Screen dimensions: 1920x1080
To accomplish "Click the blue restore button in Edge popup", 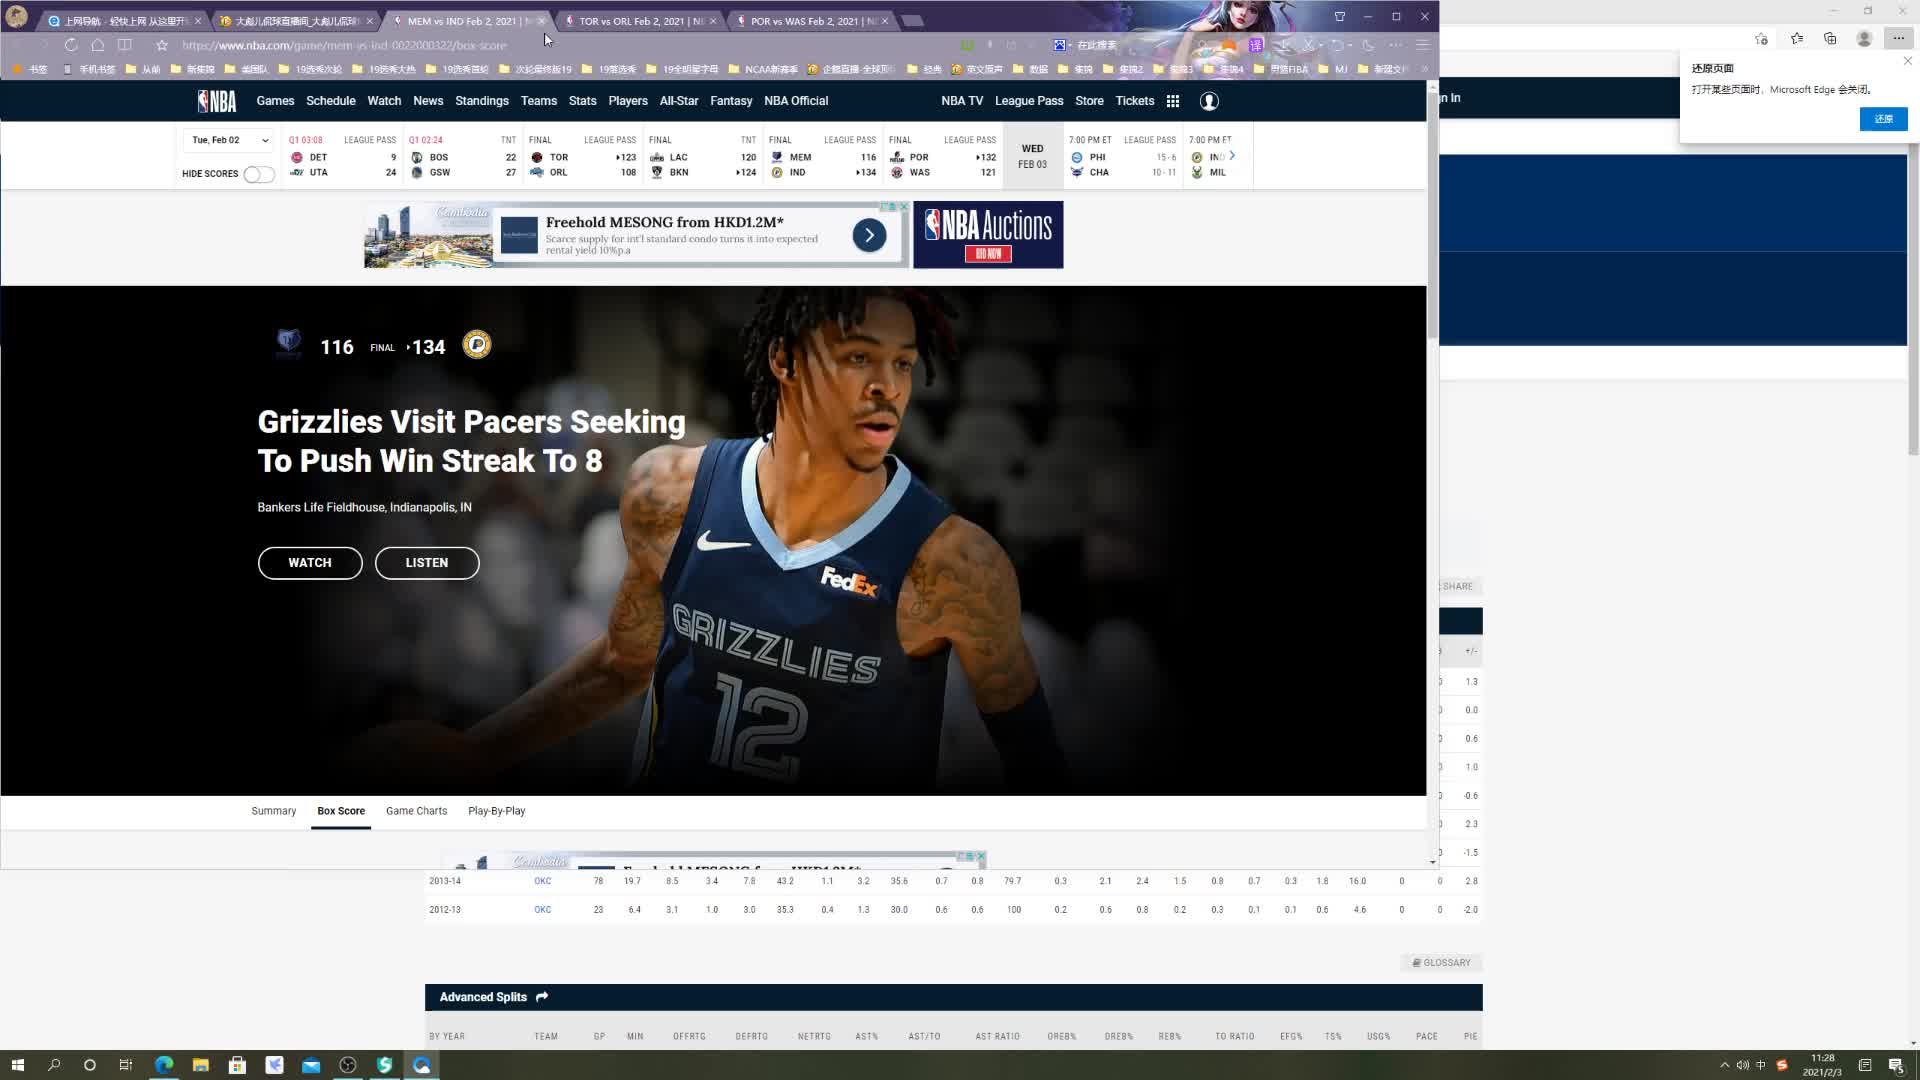I will 1883,119.
